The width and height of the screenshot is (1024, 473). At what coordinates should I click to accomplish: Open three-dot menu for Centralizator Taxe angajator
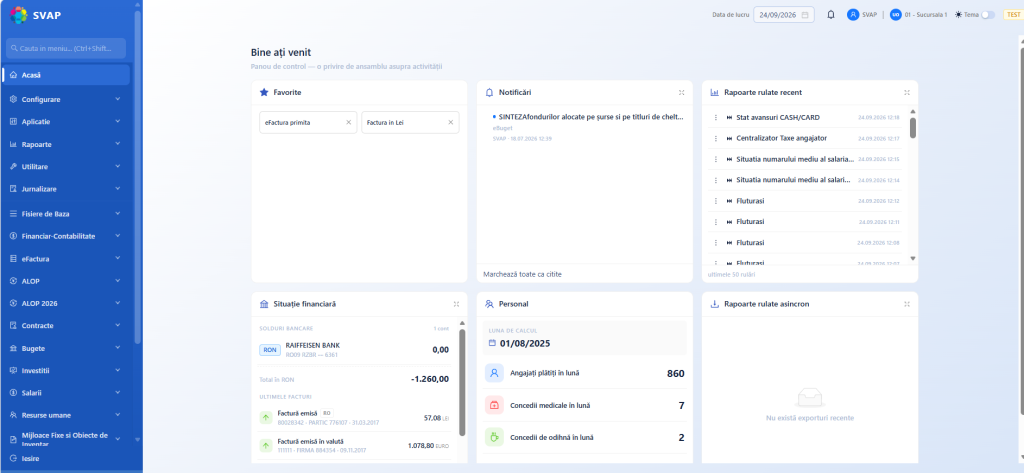click(716, 139)
